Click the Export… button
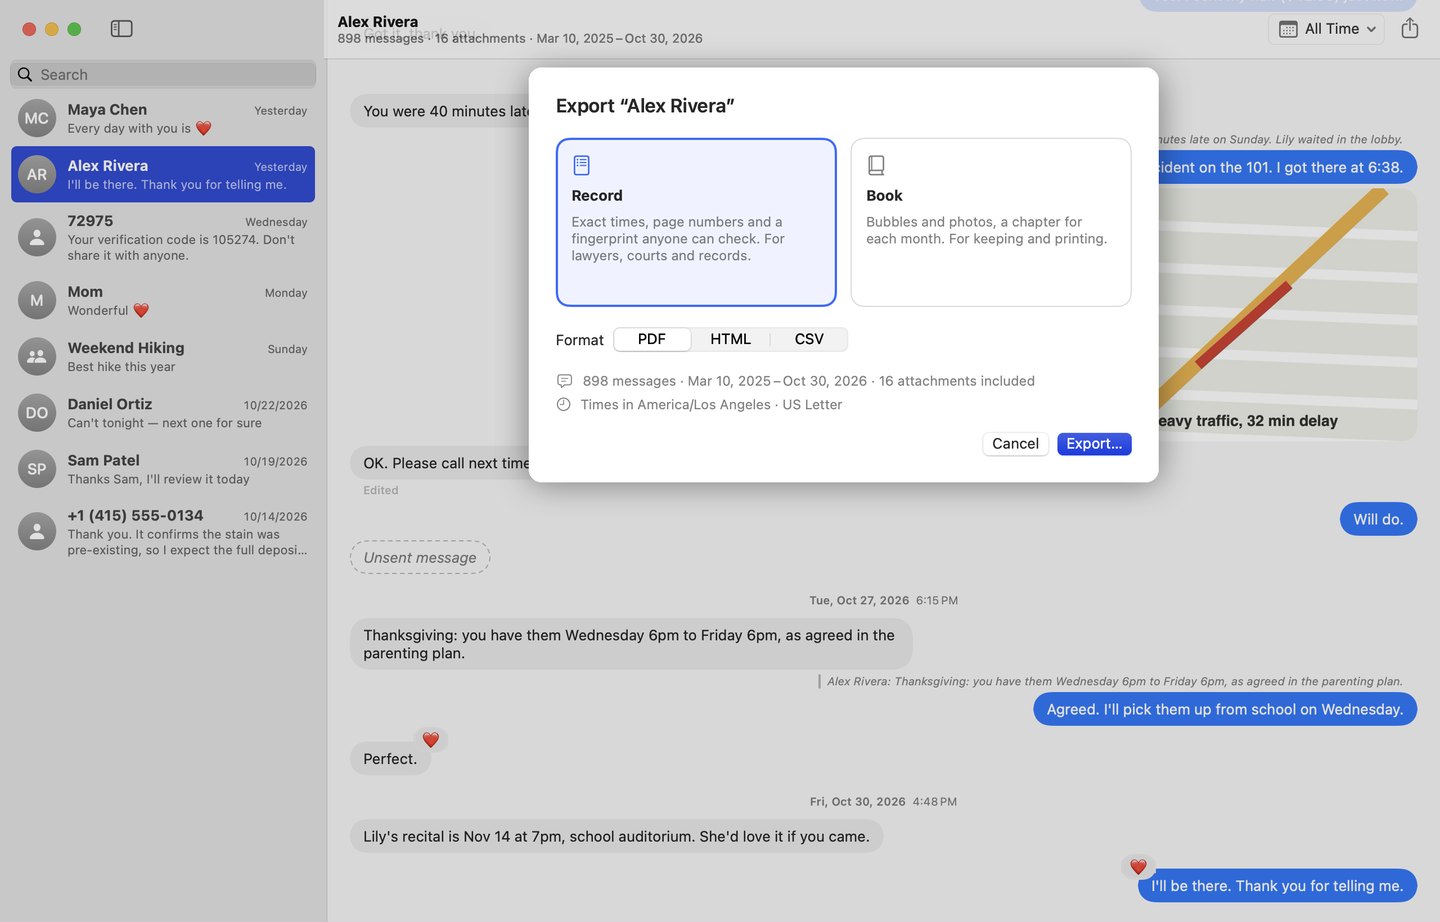The height and width of the screenshot is (922, 1440). click(x=1094, y=444)
